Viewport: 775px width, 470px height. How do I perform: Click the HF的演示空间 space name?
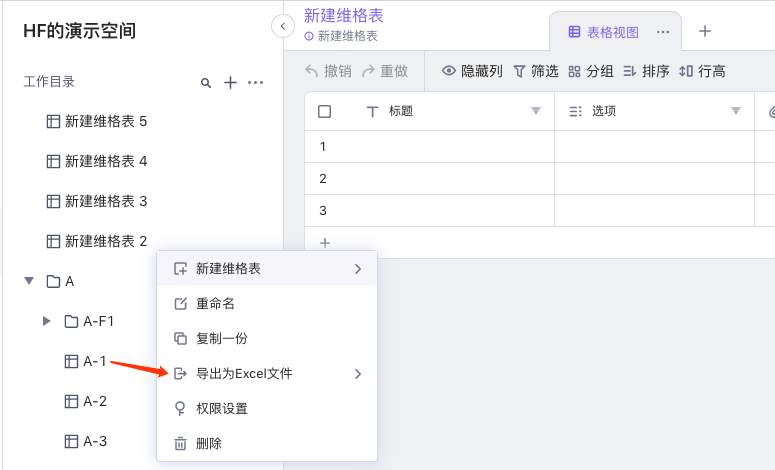pos(80,31)
